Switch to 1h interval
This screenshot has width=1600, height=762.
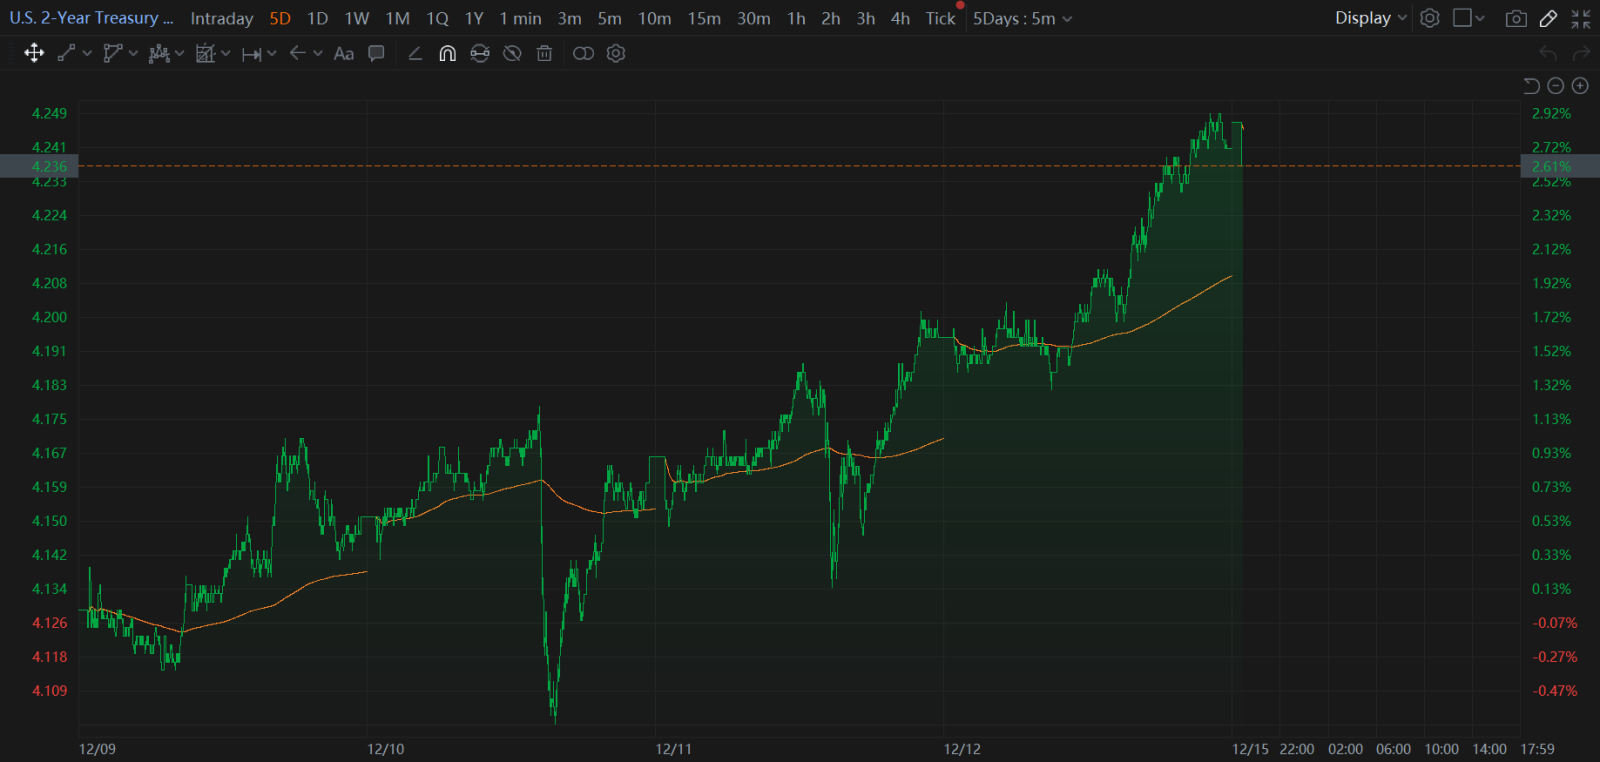[x=796, y=18]
